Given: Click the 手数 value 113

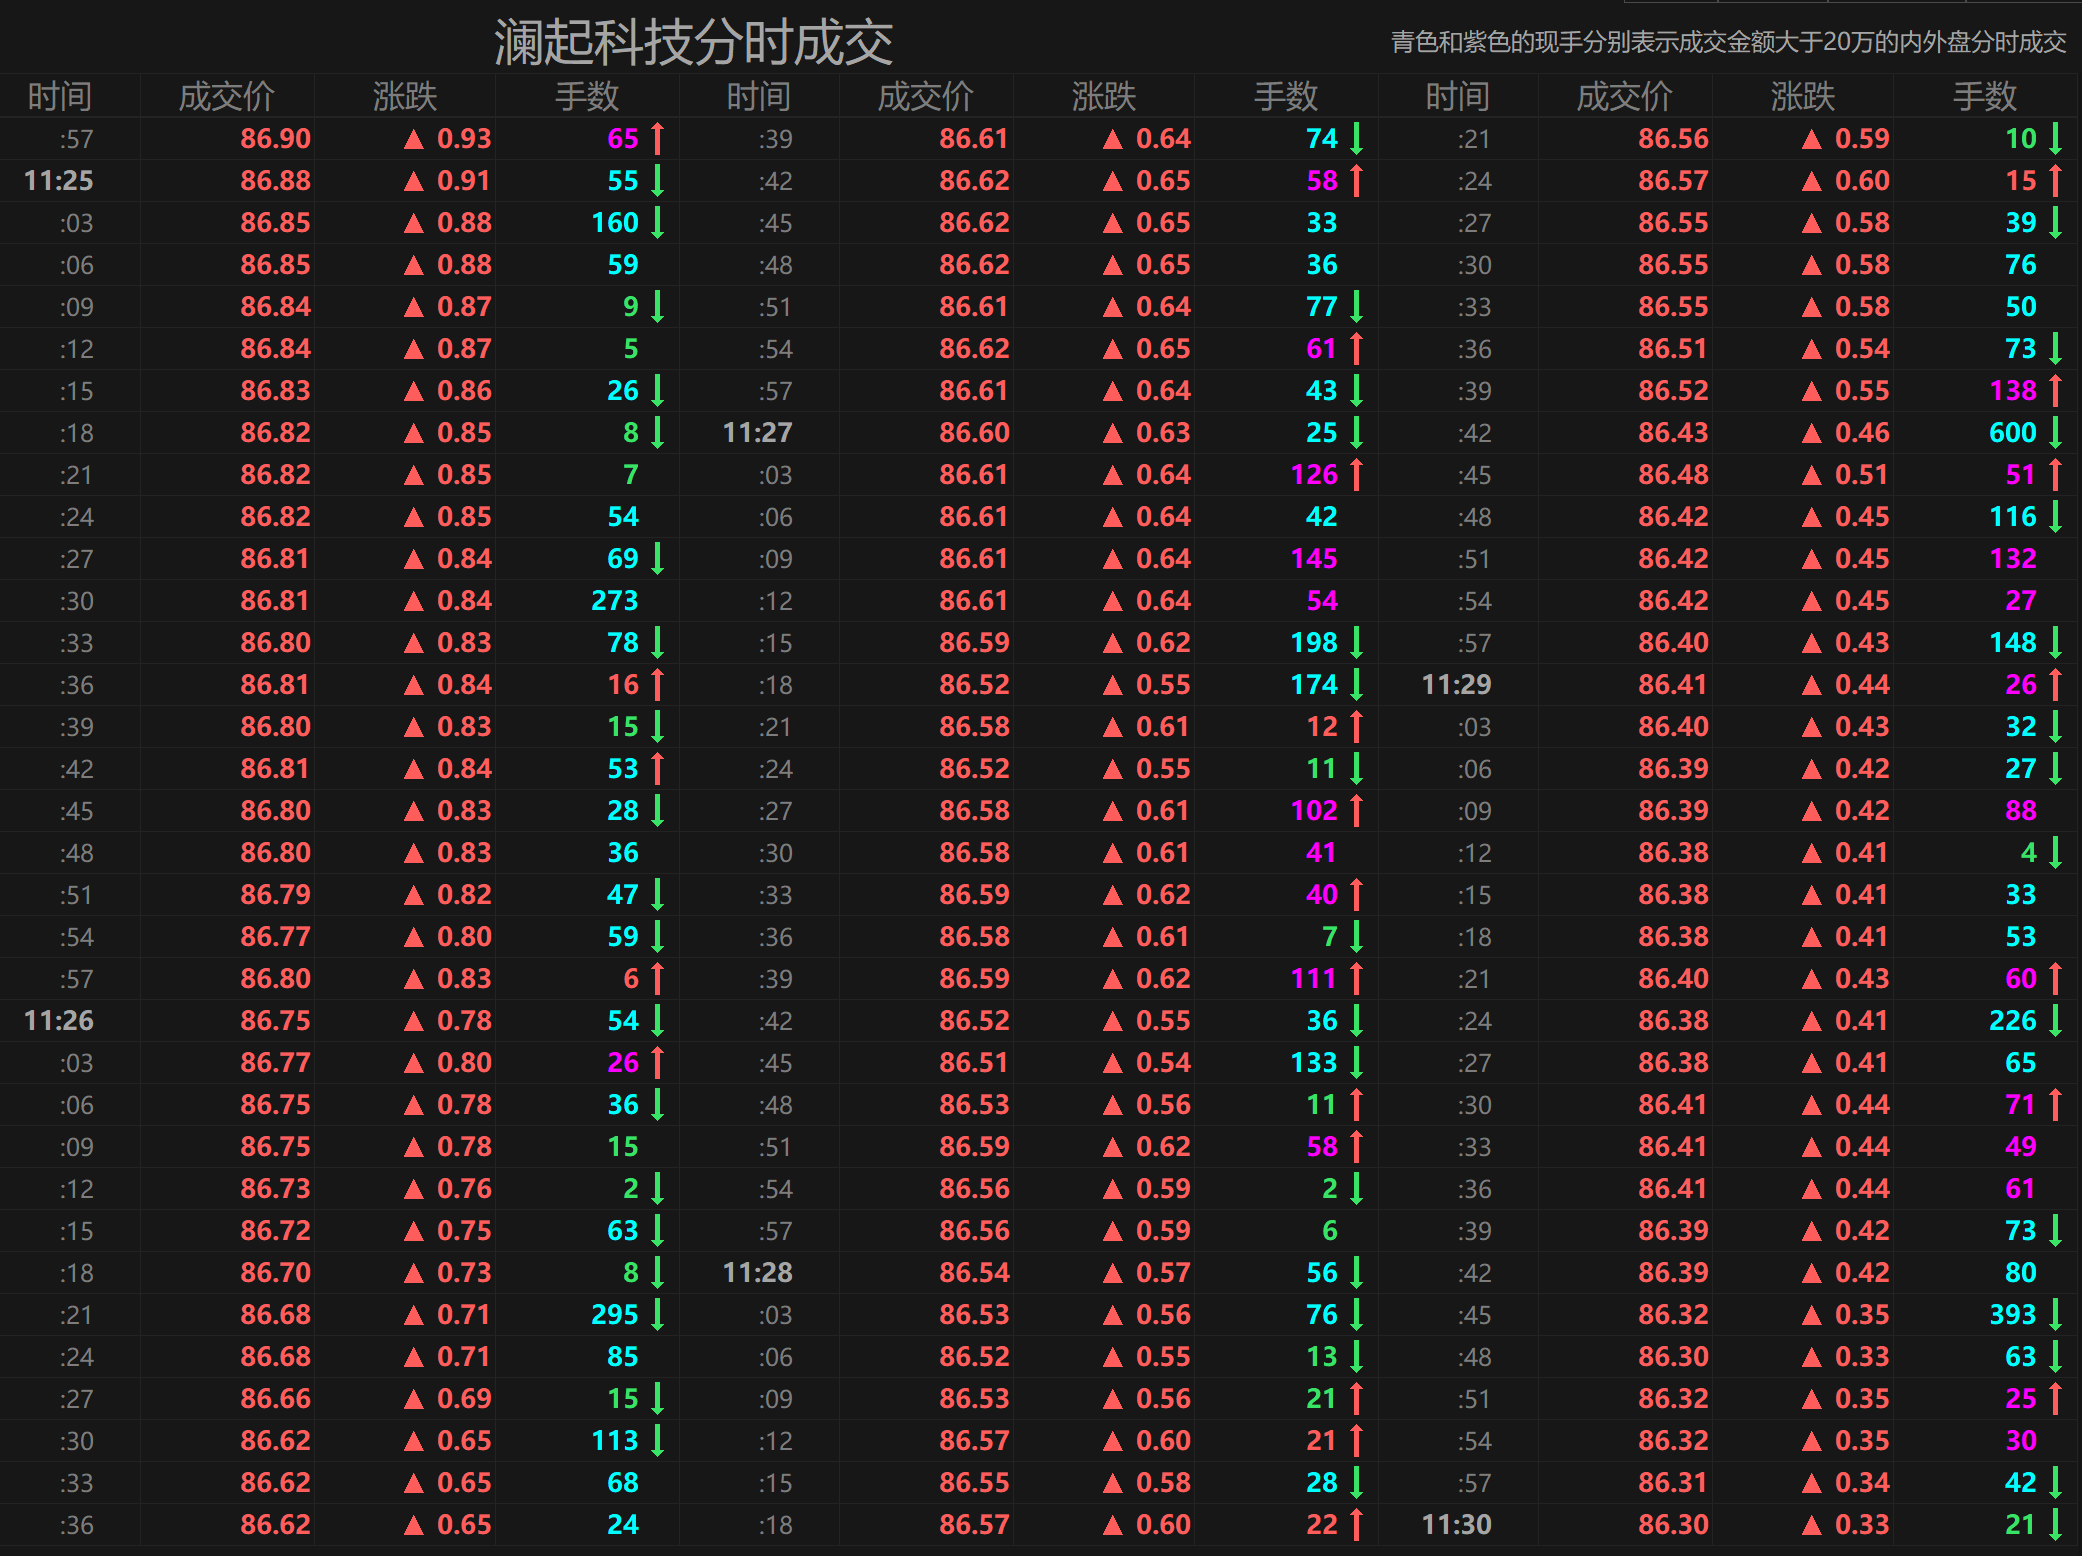Looking at the screenshot, I should point(615,1441).
